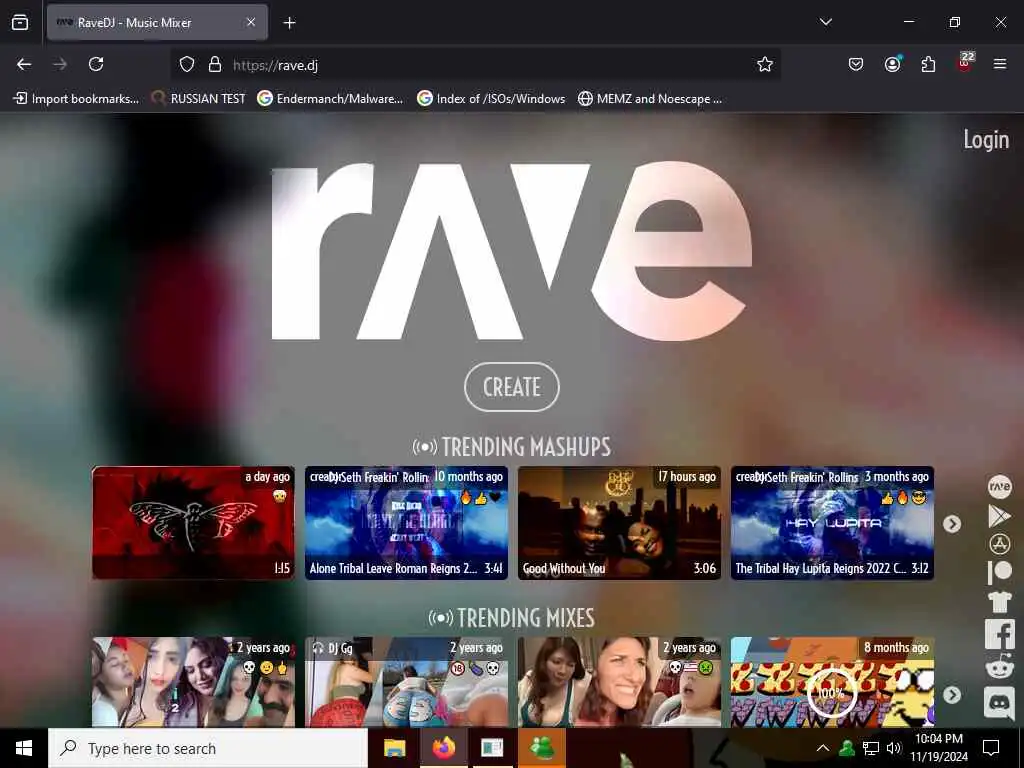This screenshot has height=768, width=1024.
Task: Go back to previous page
Action: pos(24,64)
